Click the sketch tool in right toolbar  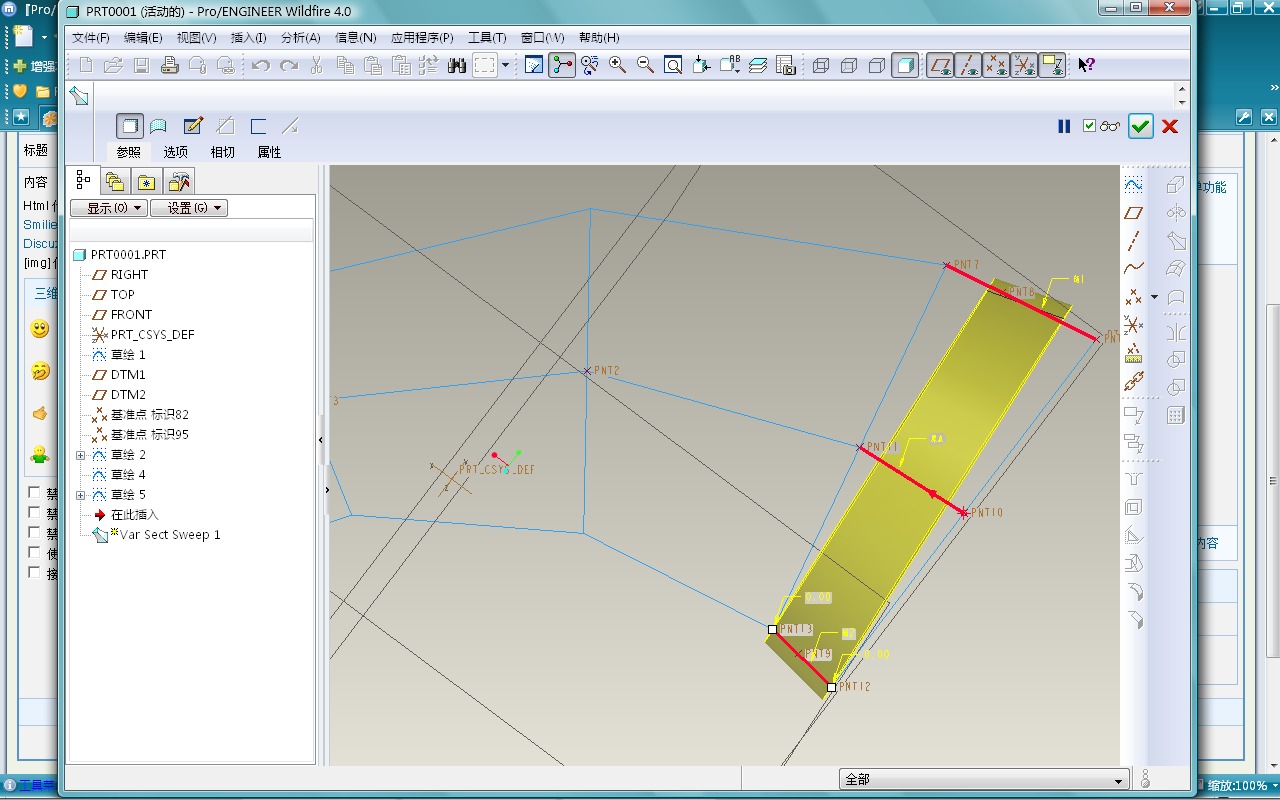[1133, 185]
